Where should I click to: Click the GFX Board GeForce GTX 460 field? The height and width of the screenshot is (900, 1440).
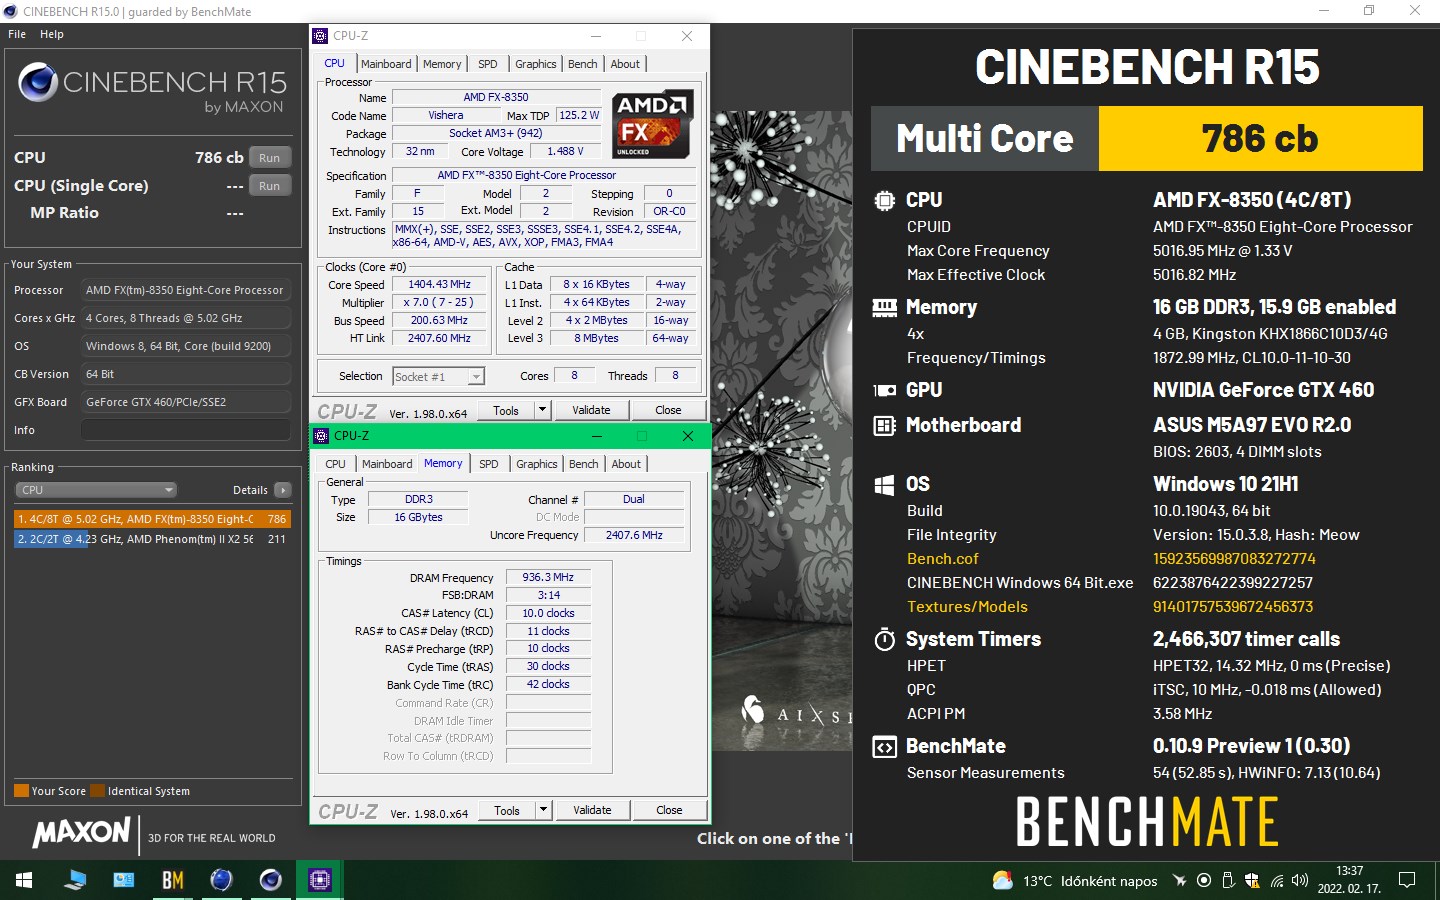point(186,402)
